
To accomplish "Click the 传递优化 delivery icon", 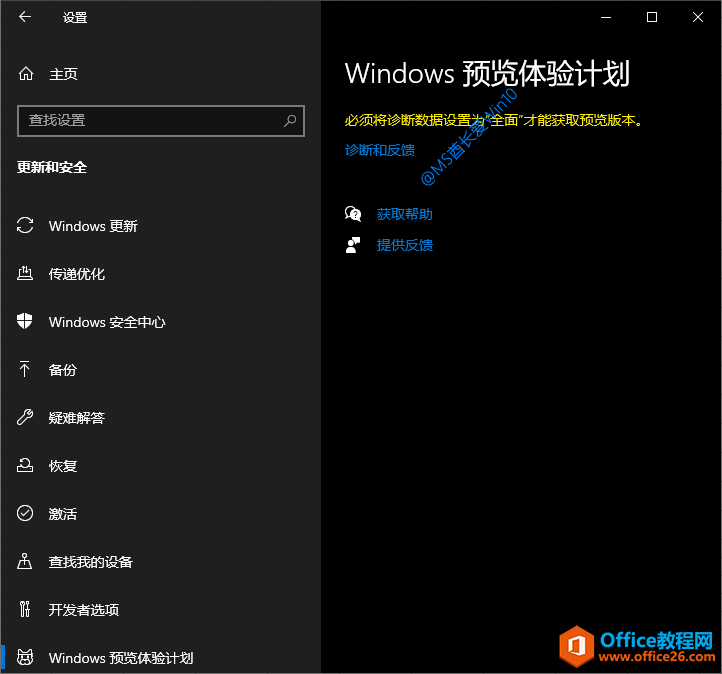I will [x=25, y=273].
